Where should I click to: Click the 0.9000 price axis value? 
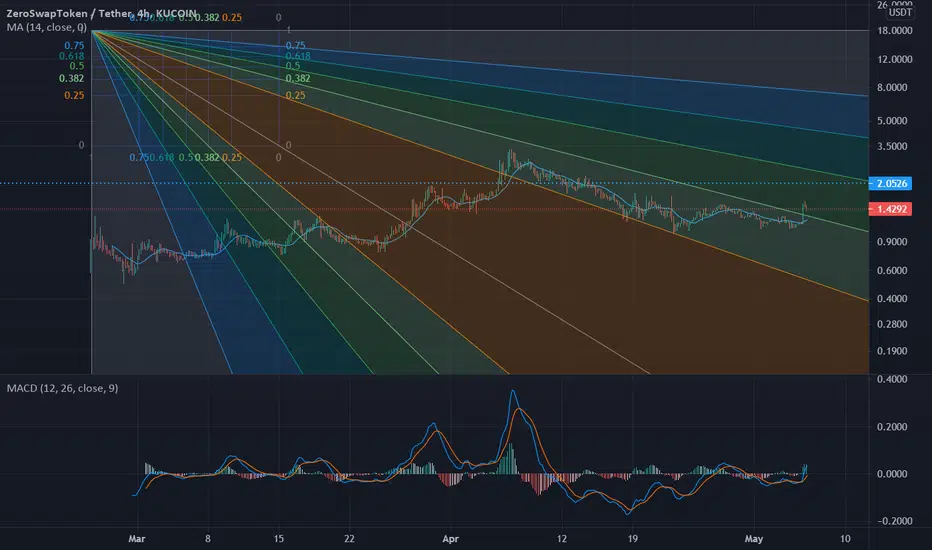[x=892, y=241]
